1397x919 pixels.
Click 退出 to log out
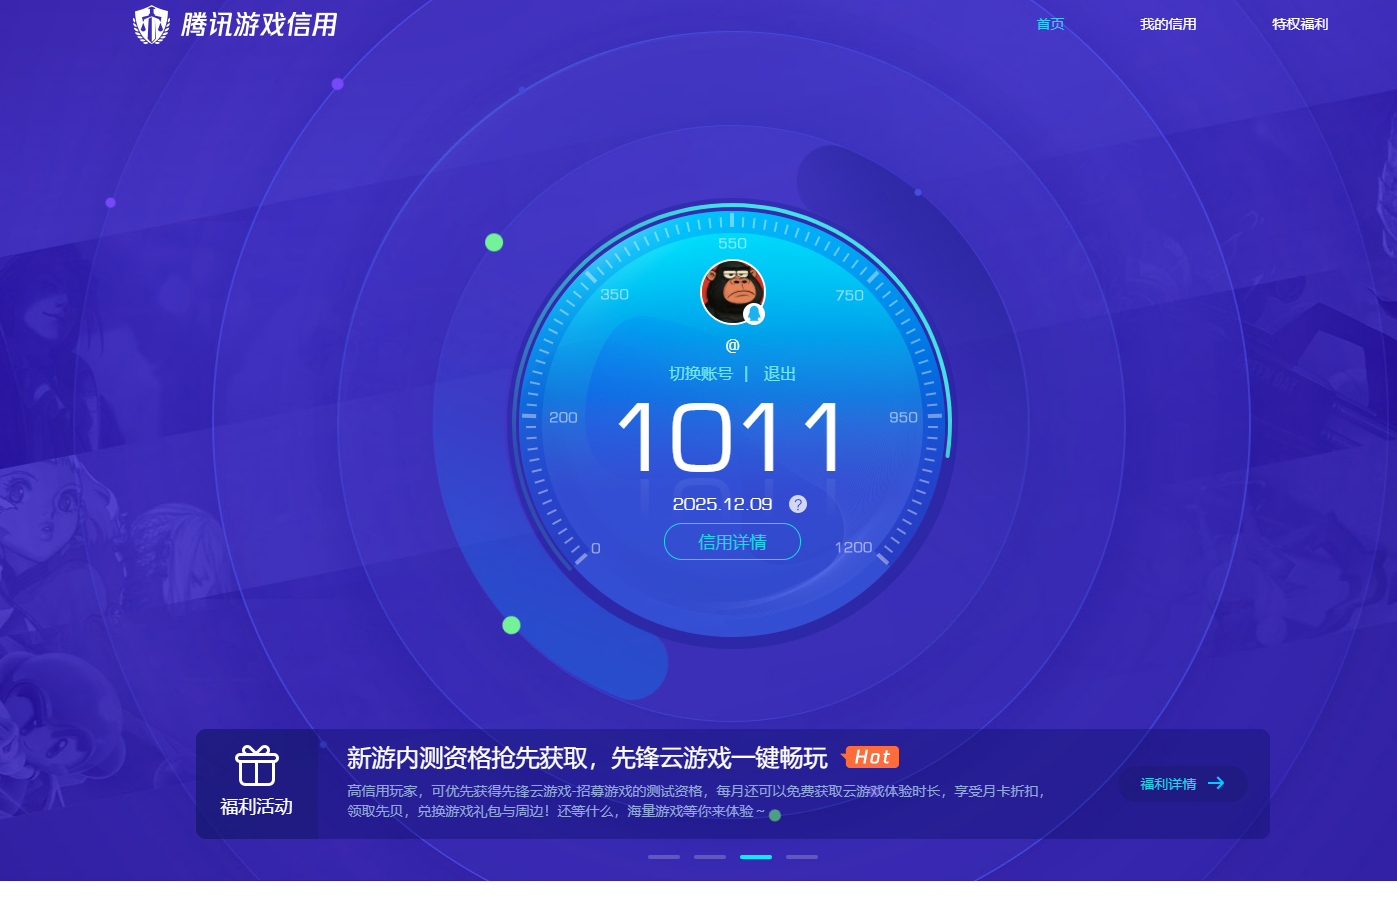779,373
